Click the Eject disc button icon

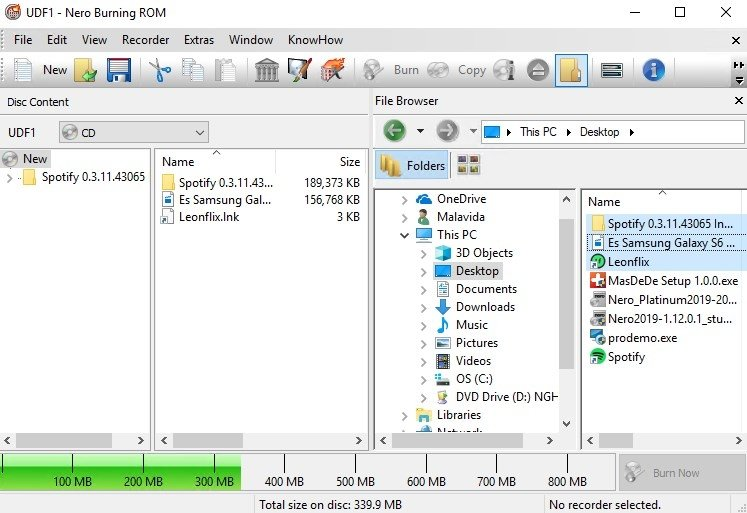pyautogui.click(x=538, y=70)
